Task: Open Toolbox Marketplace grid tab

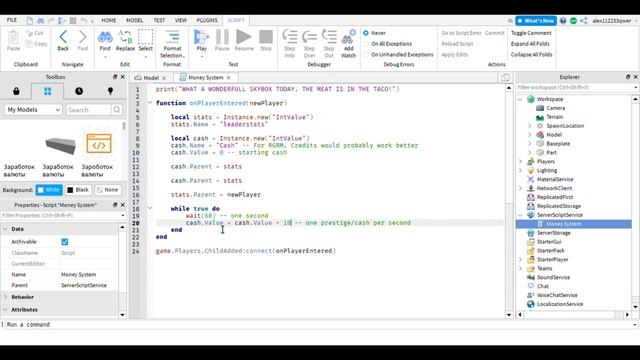Action: point(48,91)
